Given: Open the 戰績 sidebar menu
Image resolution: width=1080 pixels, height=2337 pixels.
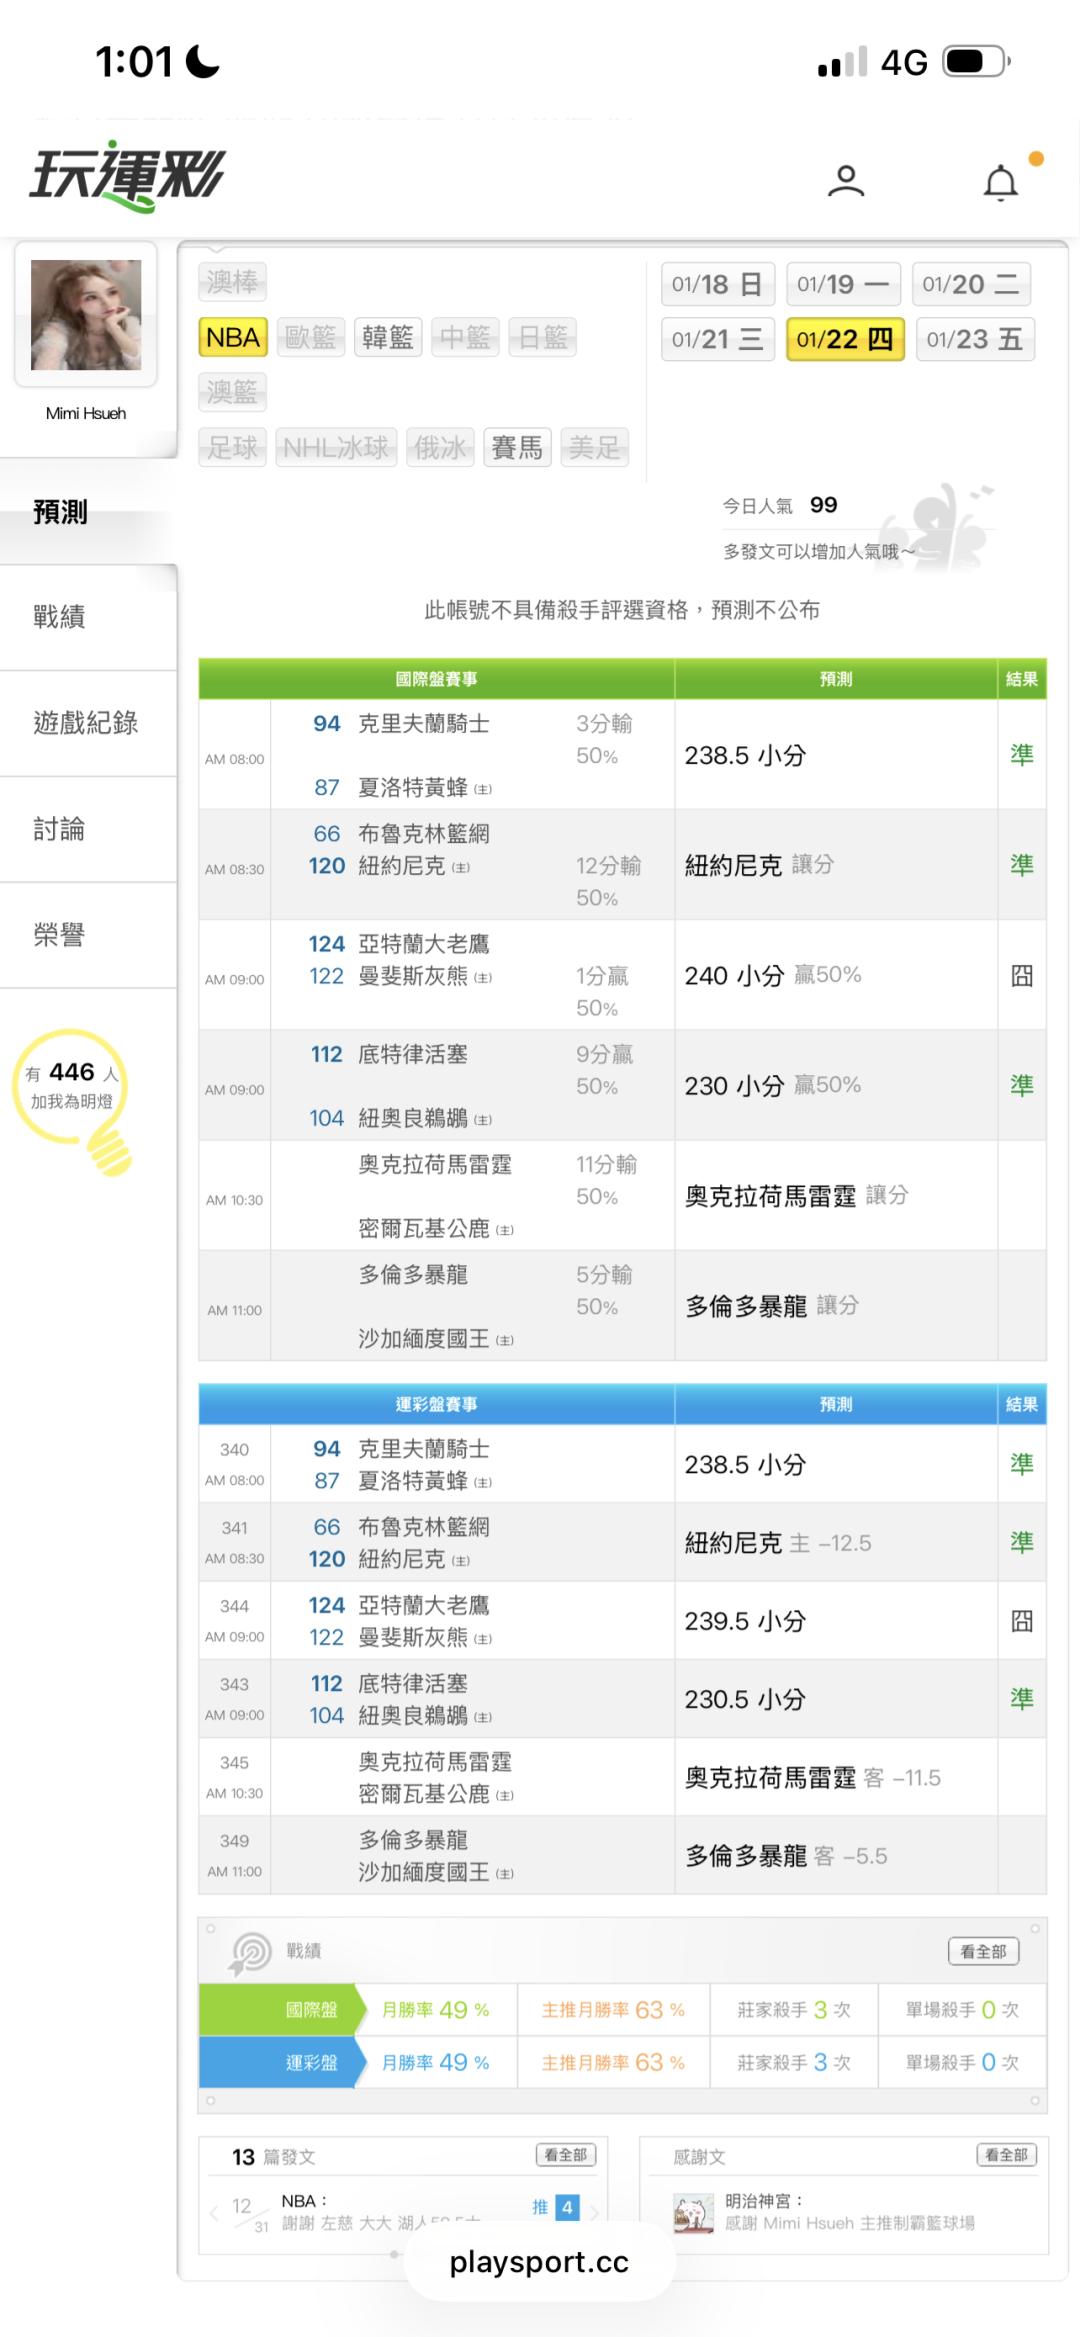Looking at the screenshot, I should (x=88, y=617).
